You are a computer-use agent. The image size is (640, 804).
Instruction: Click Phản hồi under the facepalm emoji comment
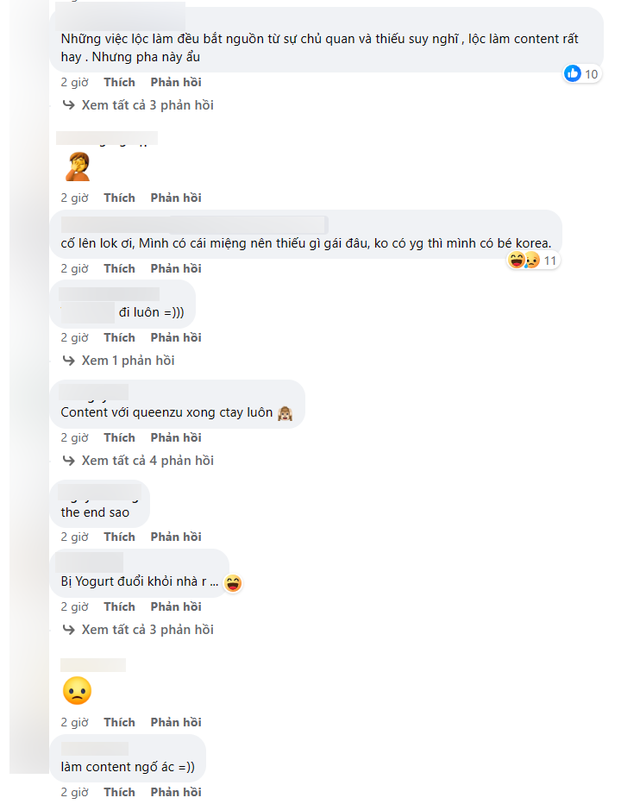click(x=176, y=198)
